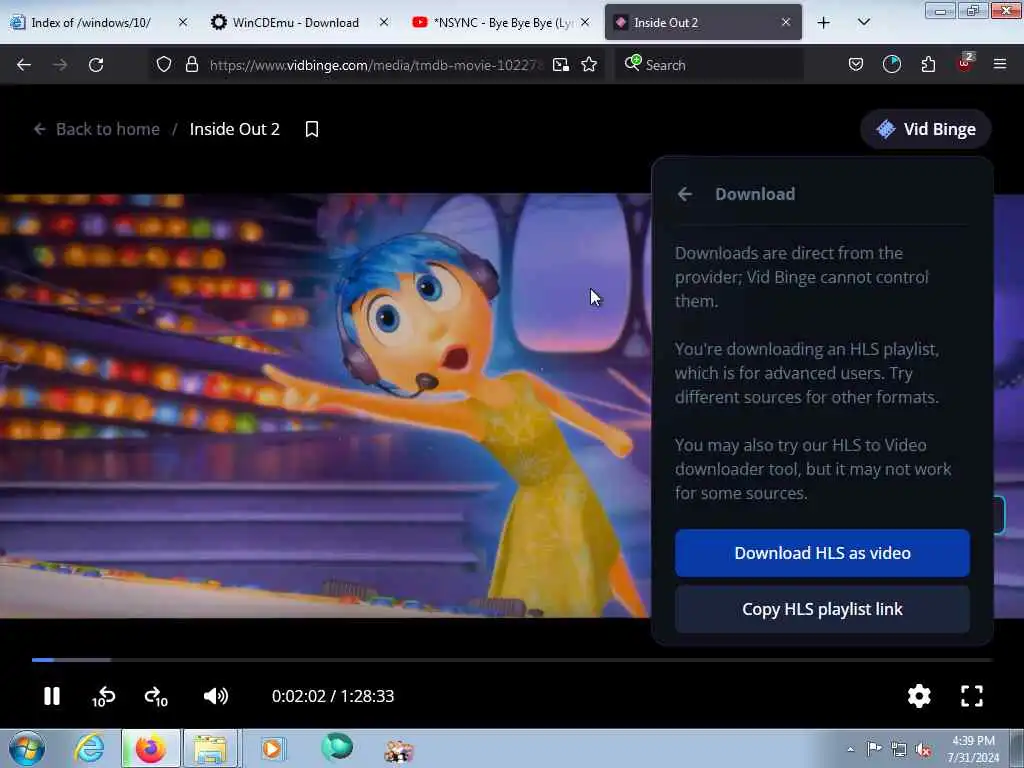Viewport: 1024px width, 768px height.
Task: Mute the player volume
Action: (x=216, y=696)
